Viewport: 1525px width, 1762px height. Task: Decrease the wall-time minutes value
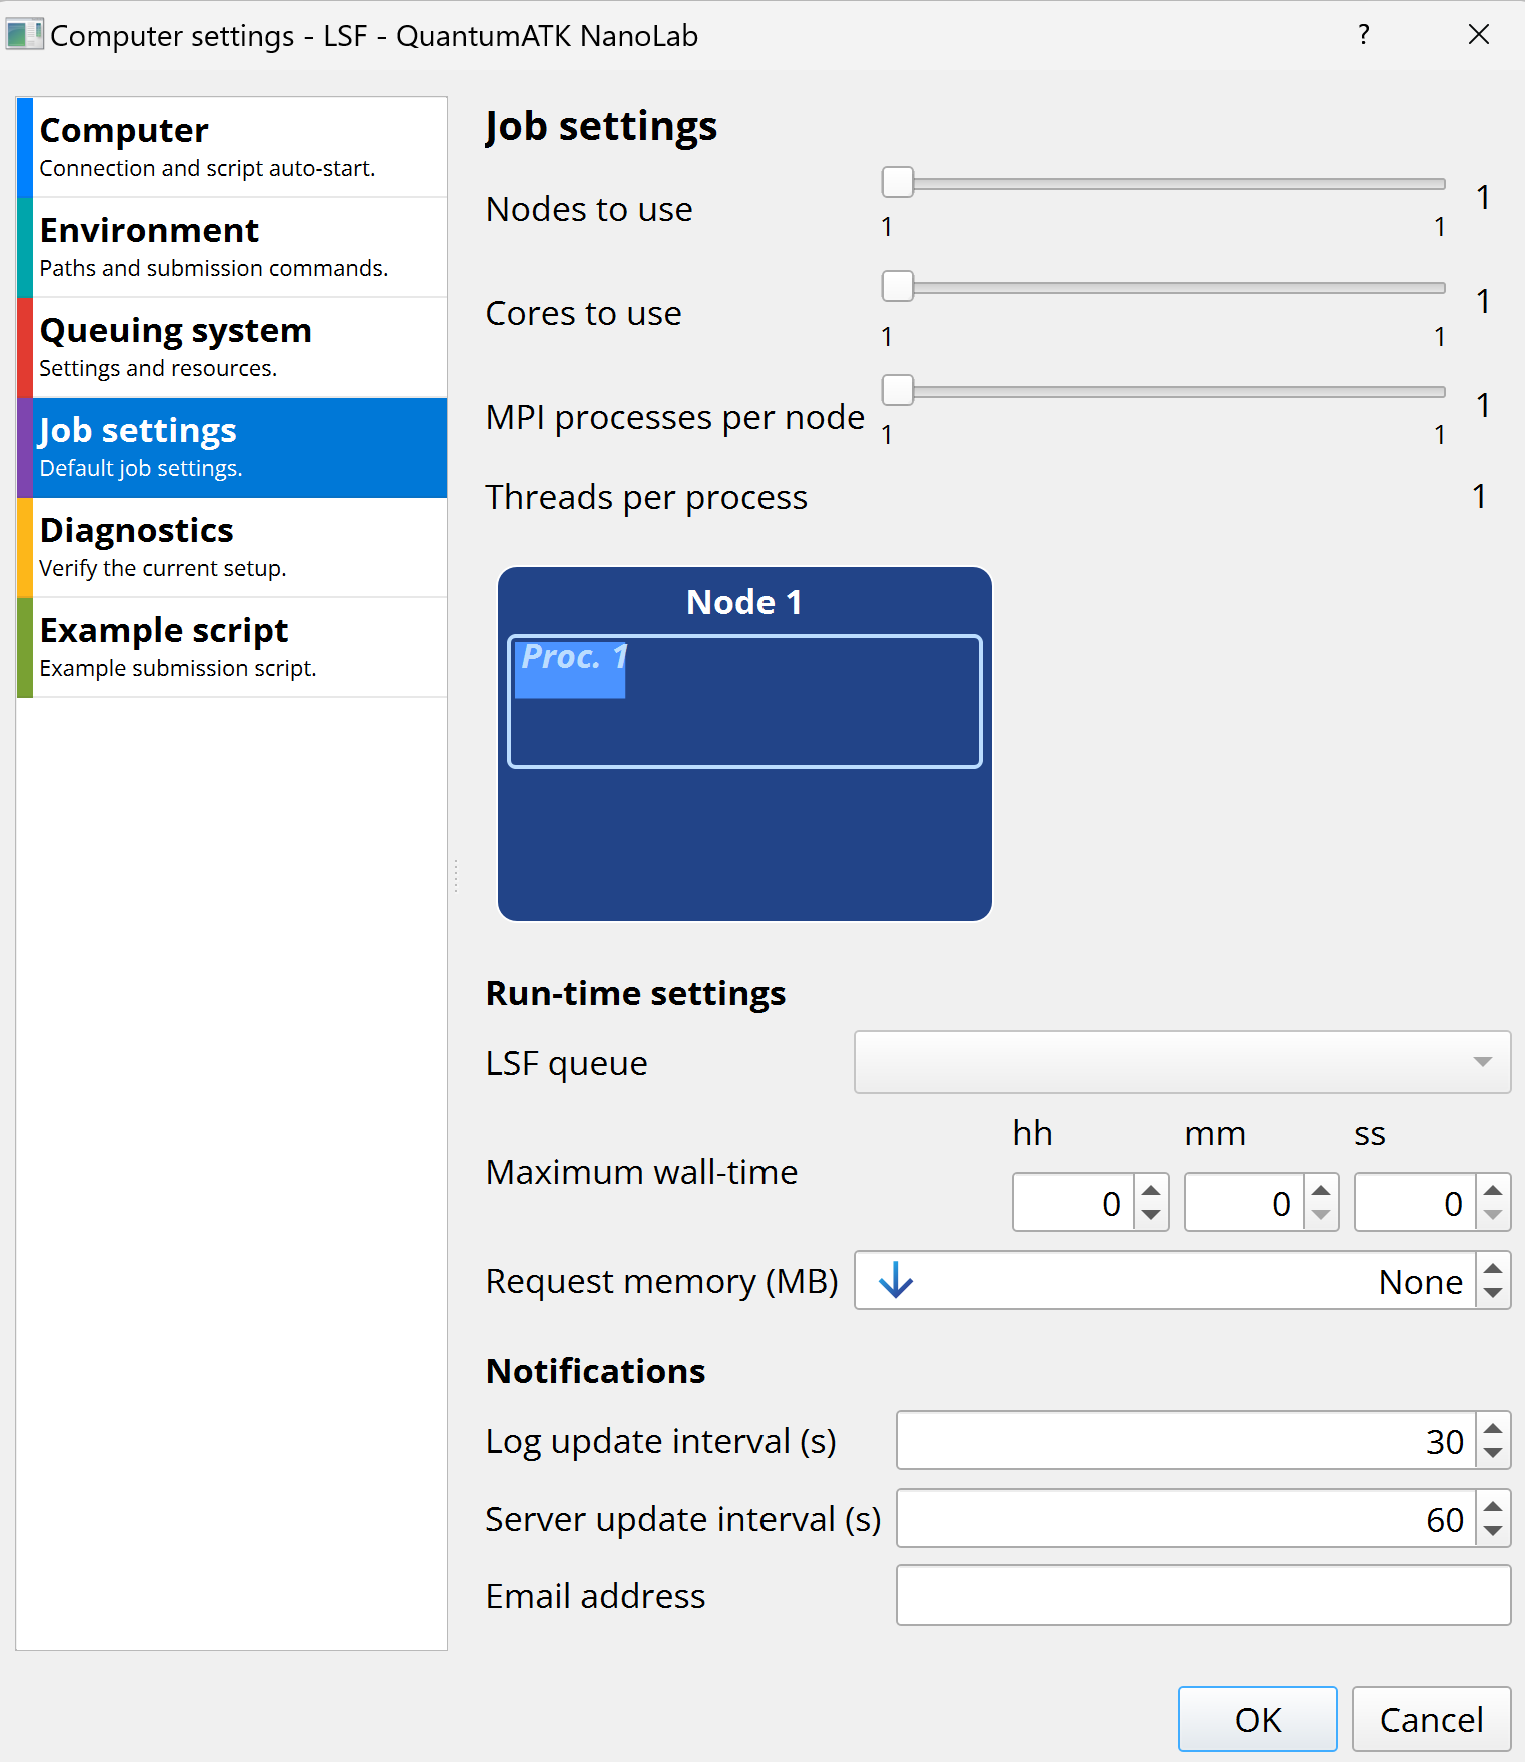pos(1321,1215)
